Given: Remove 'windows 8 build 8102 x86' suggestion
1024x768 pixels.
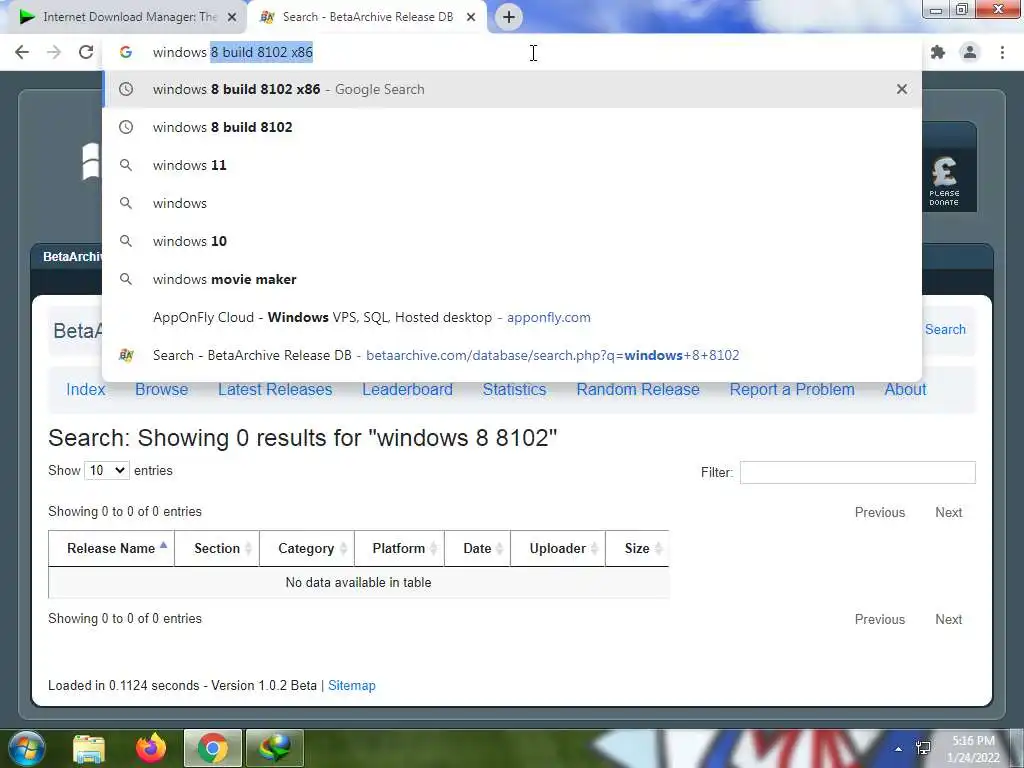Looking at the screenshot, I should coord(901,89).
